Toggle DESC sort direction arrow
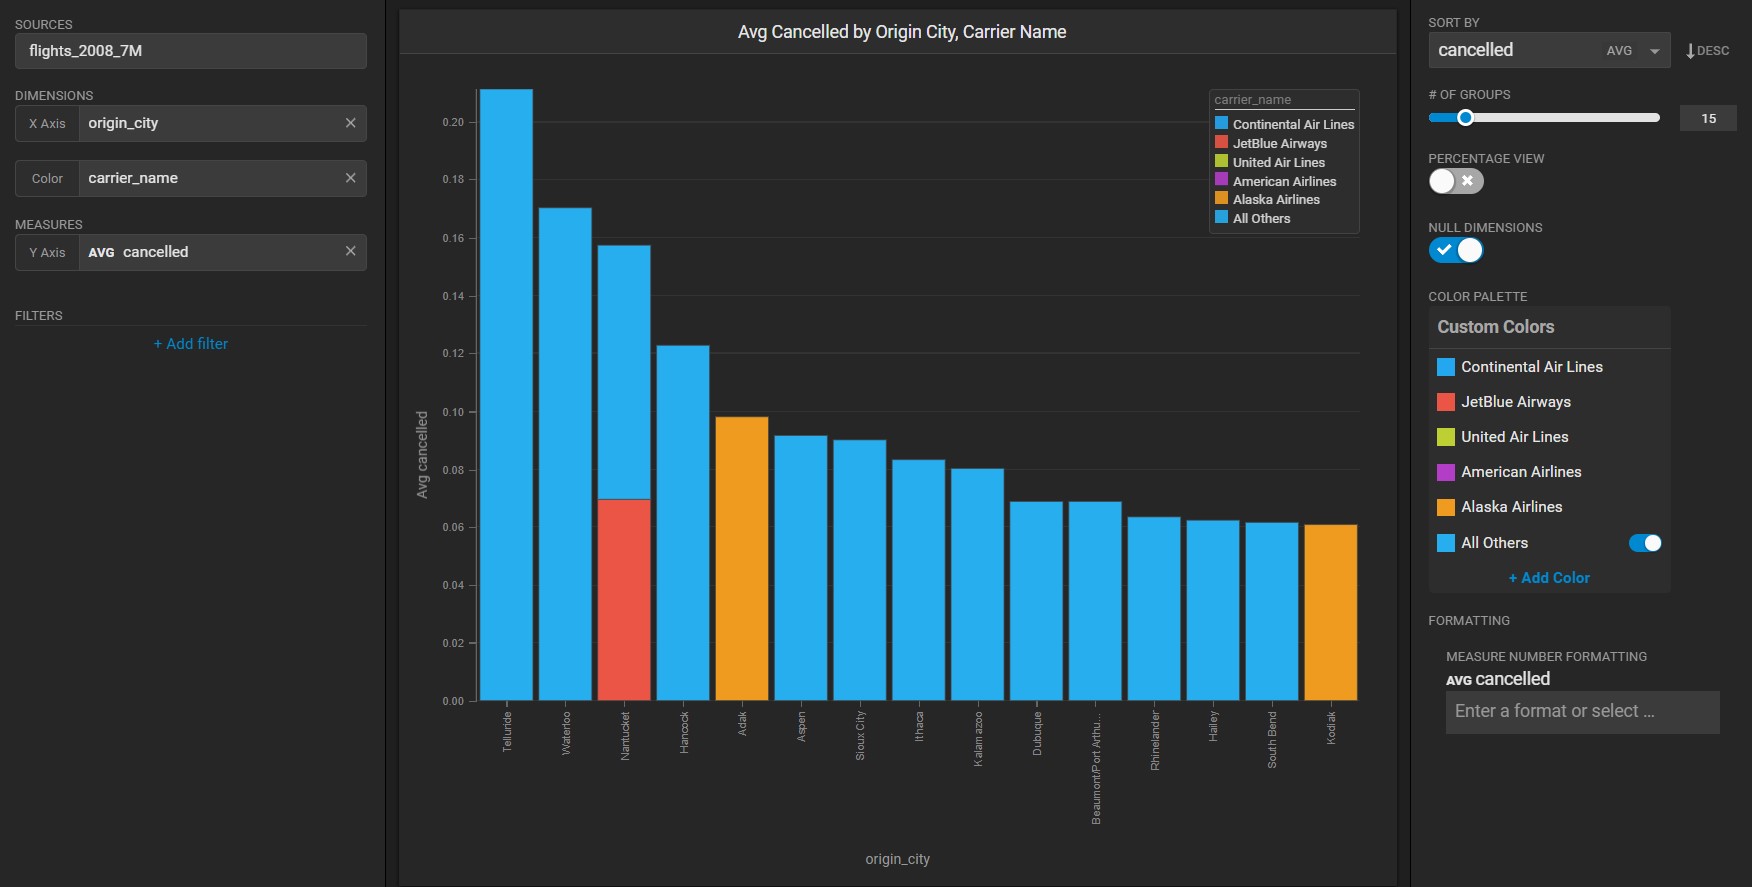The width and height of the screenshot is (1752, 887). point(1707,51)
